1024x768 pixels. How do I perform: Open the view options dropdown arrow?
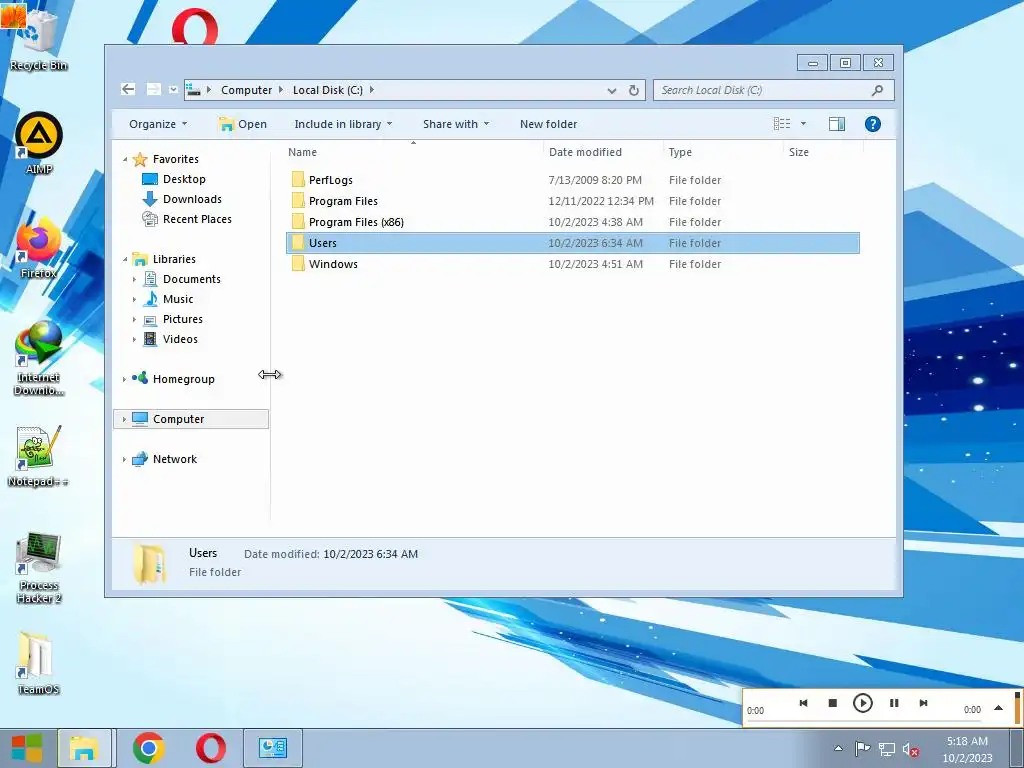click(803, 123)
